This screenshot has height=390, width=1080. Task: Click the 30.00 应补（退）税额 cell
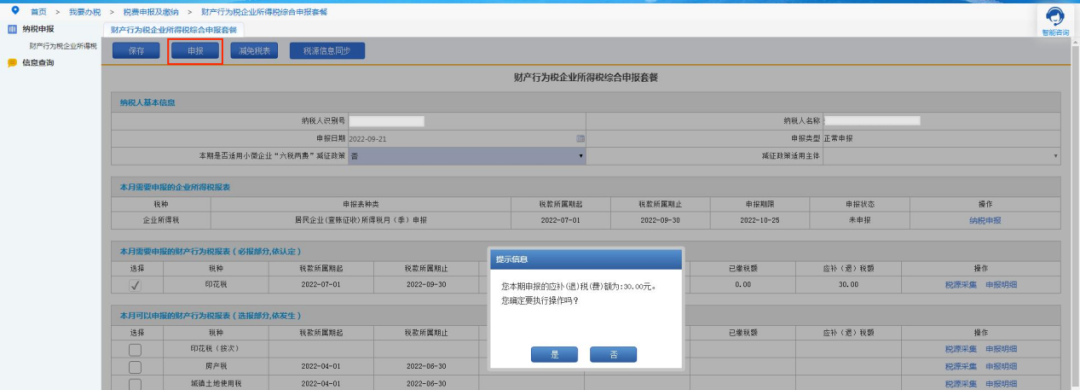coord(849,285)
